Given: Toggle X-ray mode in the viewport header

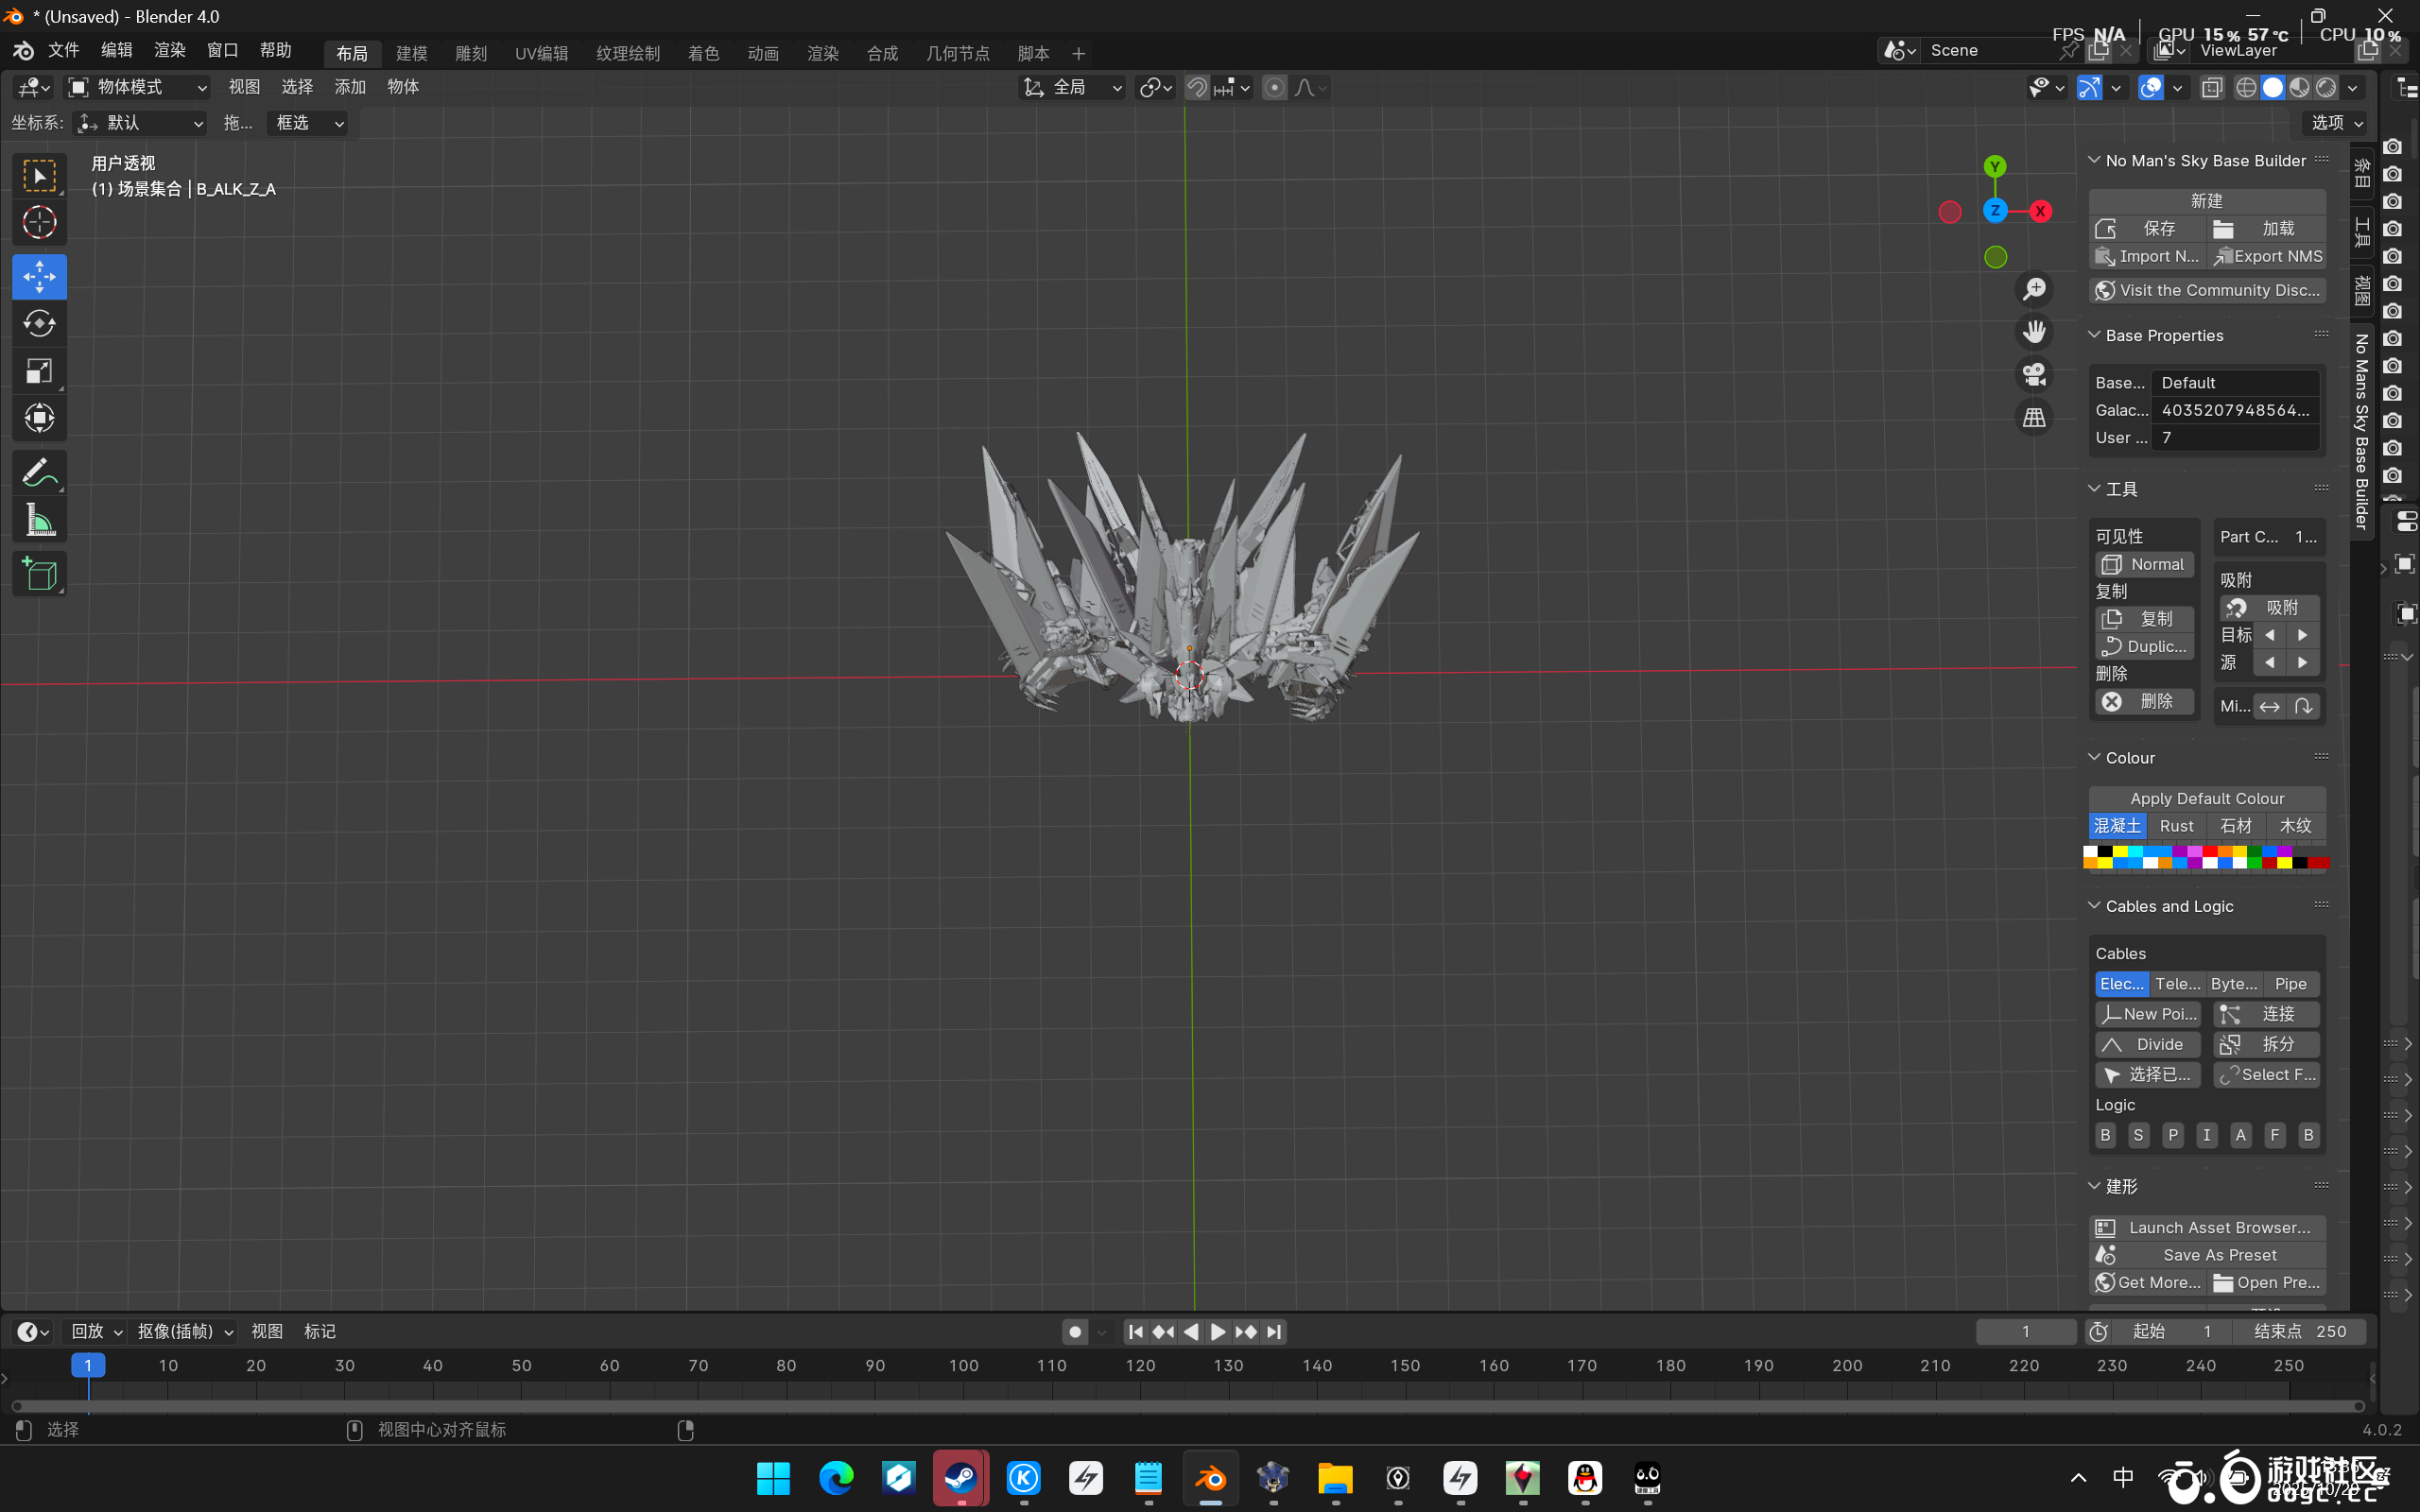Looking at the screenshot, I should coord(2212,88).
